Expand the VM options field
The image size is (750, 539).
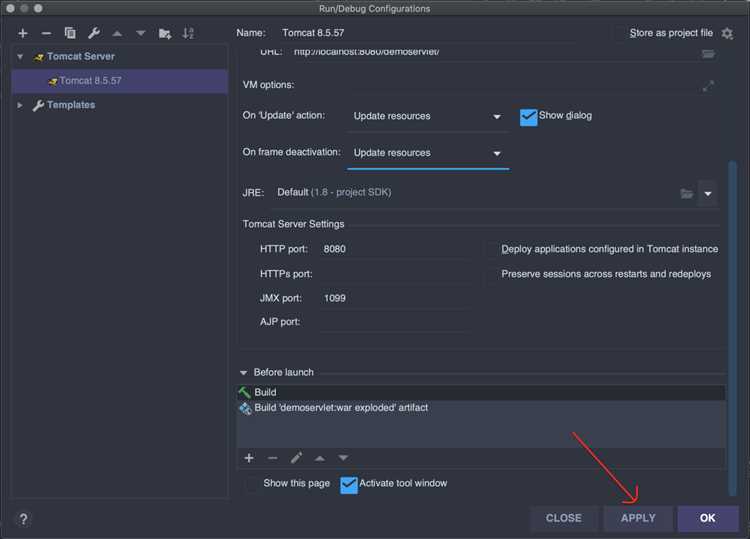coord(708,86)
